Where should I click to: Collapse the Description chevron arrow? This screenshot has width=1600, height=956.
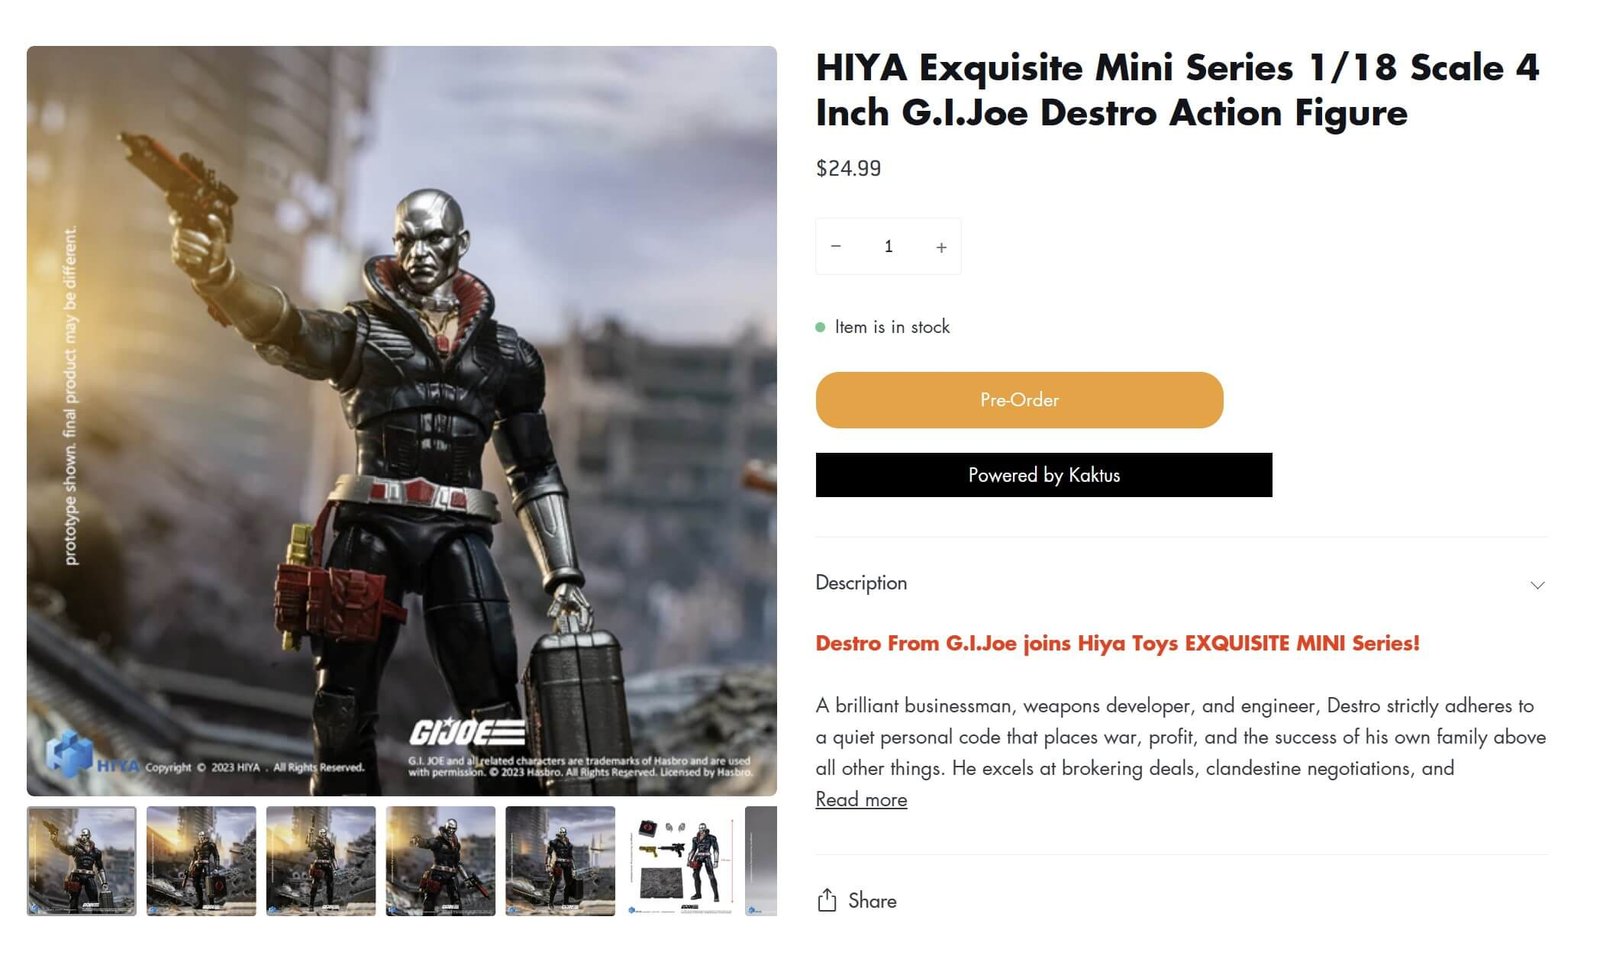pyautogui.click(x=1537, y=585)
